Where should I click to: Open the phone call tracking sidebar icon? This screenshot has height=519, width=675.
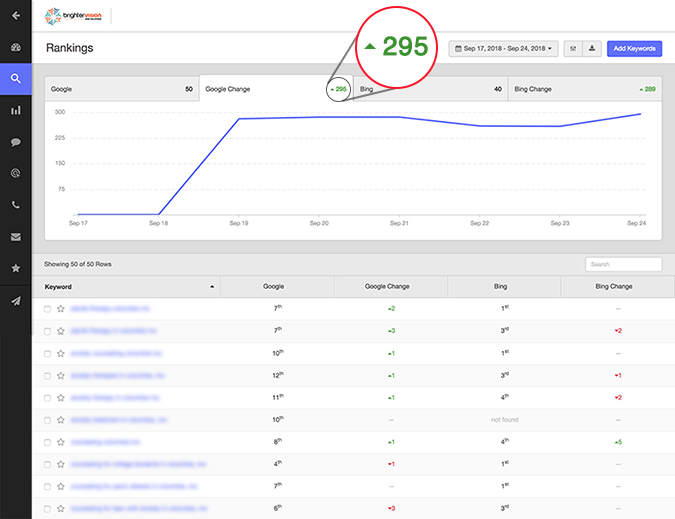coord(16,205)
